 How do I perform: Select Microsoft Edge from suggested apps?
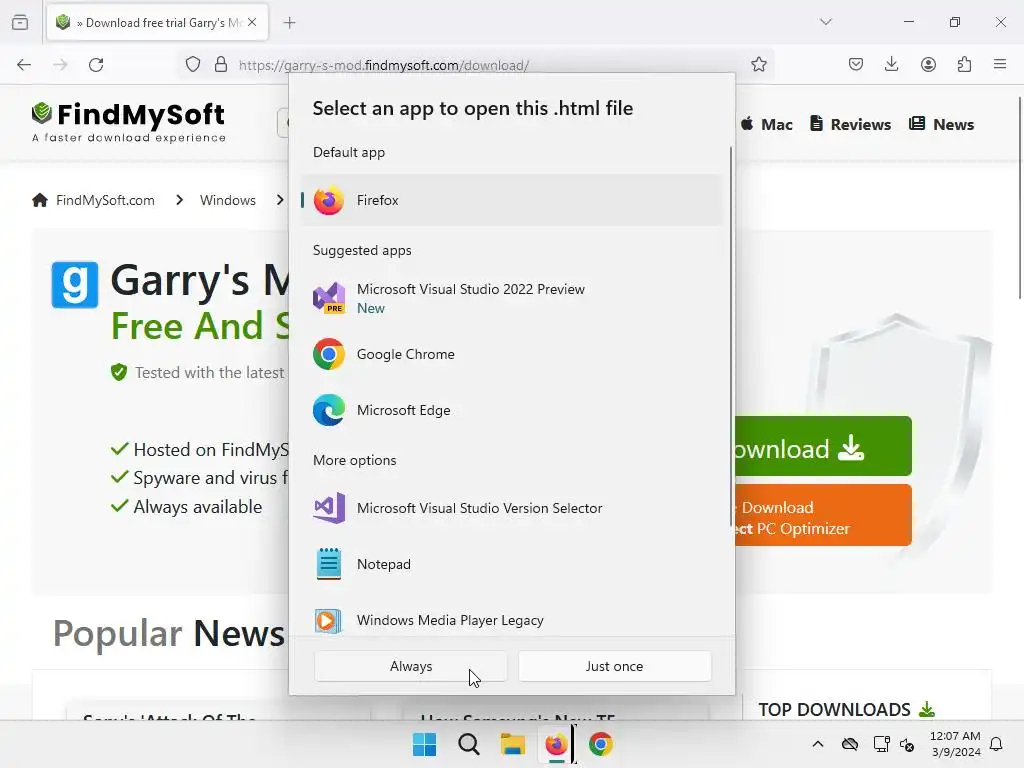click(511, 410)
